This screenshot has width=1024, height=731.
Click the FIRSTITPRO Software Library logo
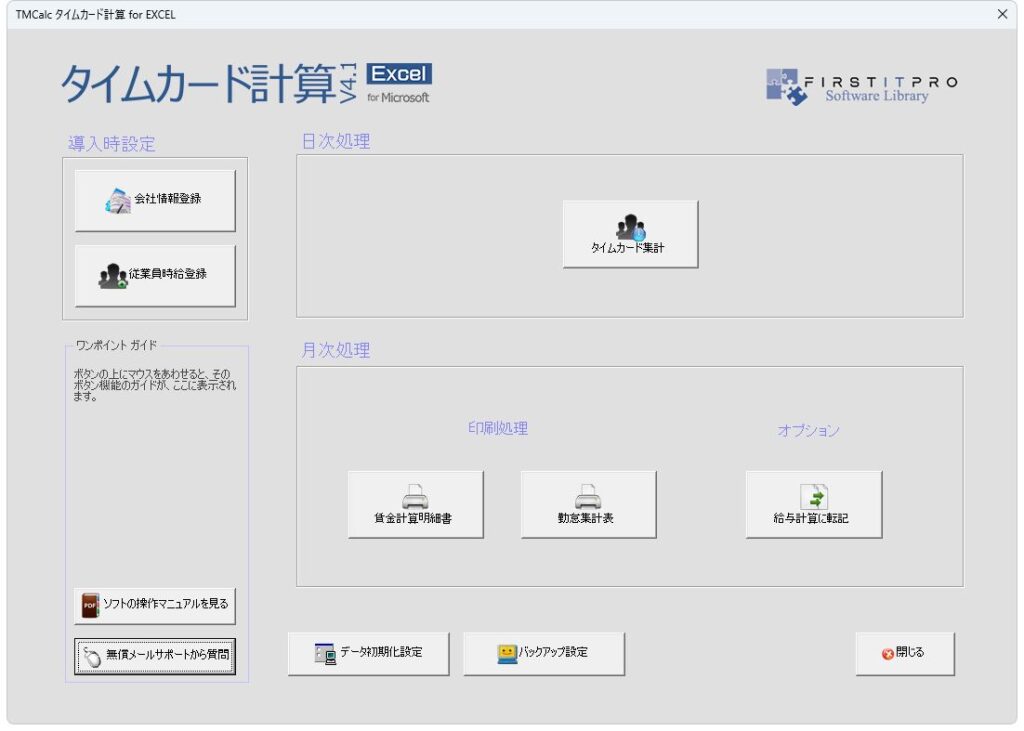tap(860, 88)
